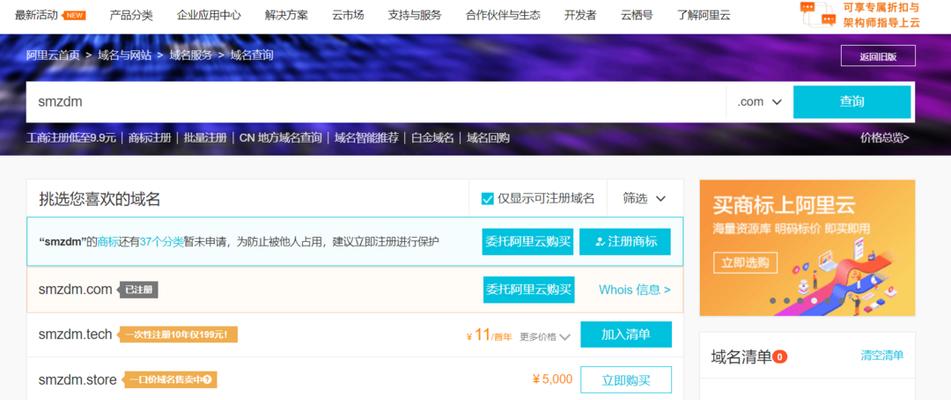
Task: Open the 开发者 menu
Action: click(x=580, y=15)
